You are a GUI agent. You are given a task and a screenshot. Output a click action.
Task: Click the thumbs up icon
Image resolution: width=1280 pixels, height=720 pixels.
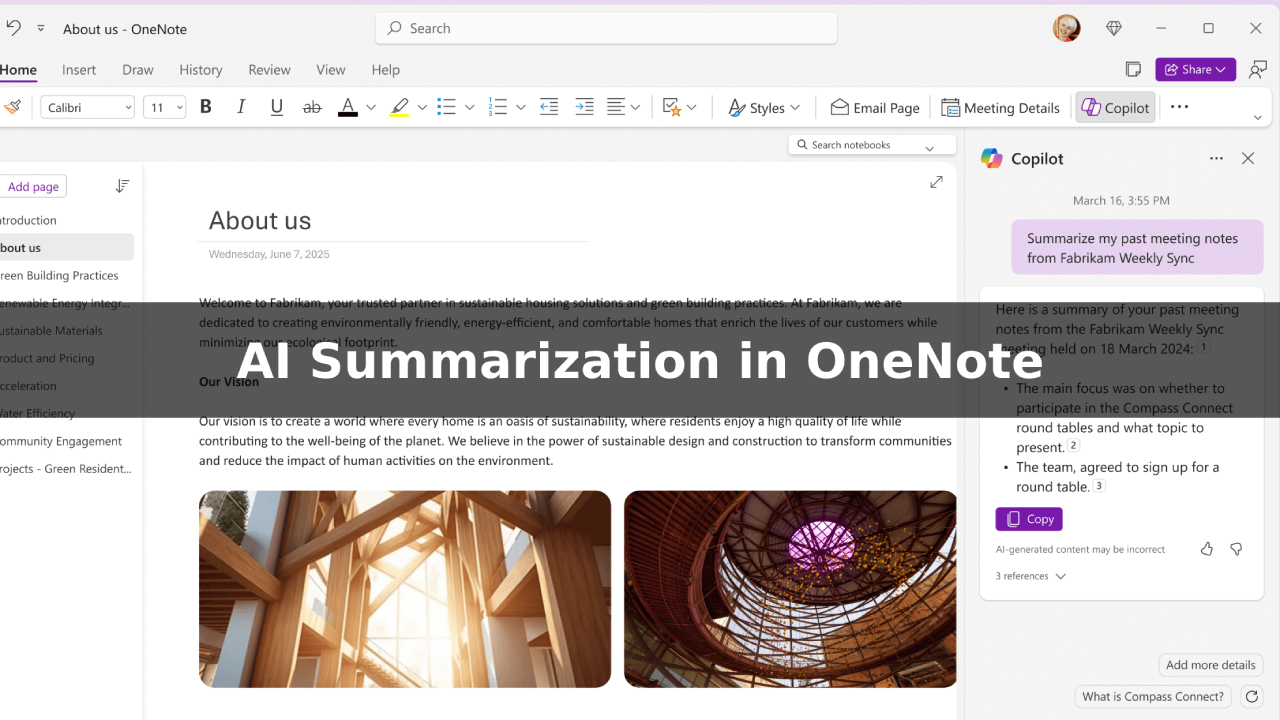[1207, 549]
